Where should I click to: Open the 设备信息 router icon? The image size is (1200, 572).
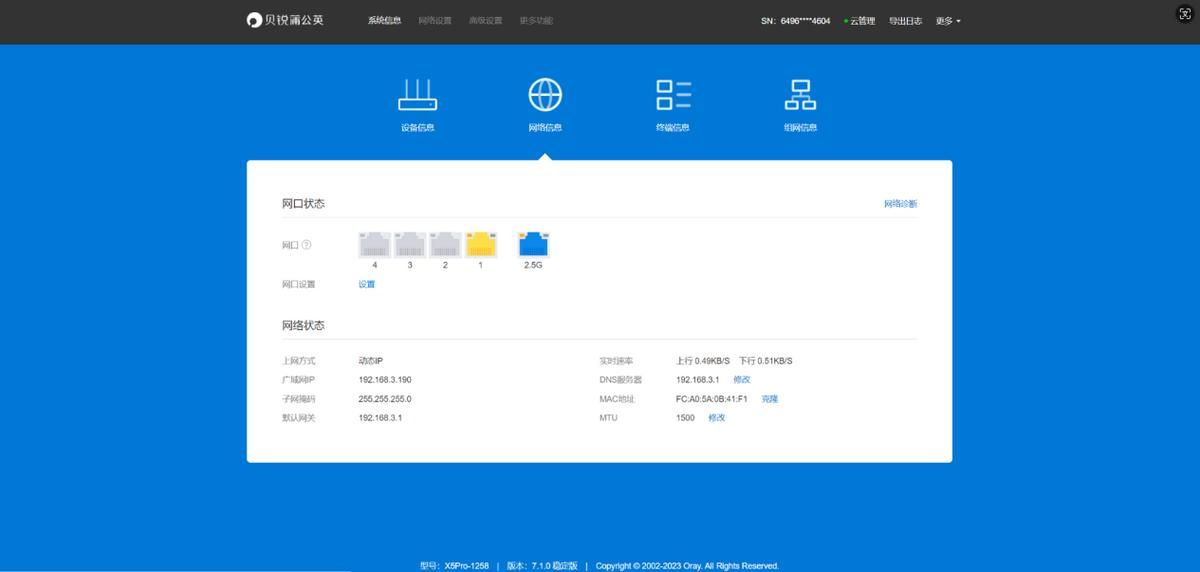point(418,95)
